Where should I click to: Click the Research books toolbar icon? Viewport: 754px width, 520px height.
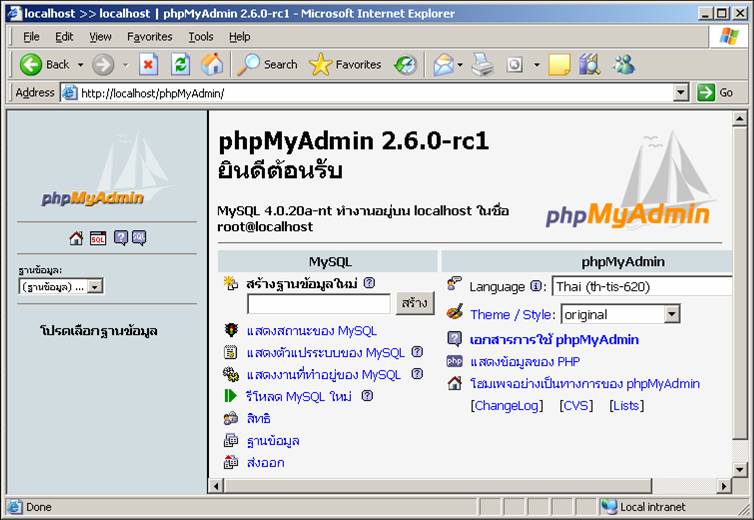tap(590, 64)
